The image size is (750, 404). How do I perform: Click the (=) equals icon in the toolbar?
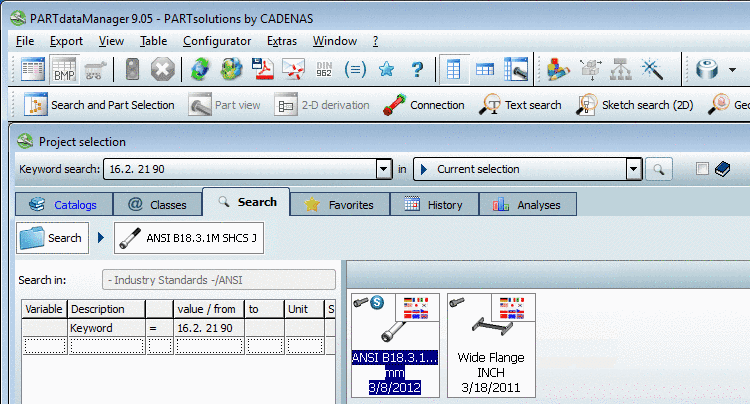[x=355, y=70]
